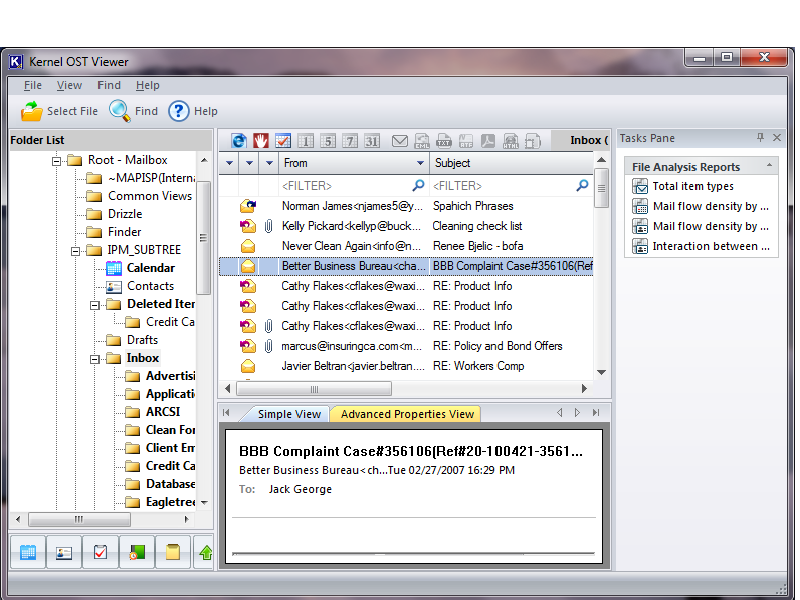Select the Contacts folder in tree

point(150,286)
